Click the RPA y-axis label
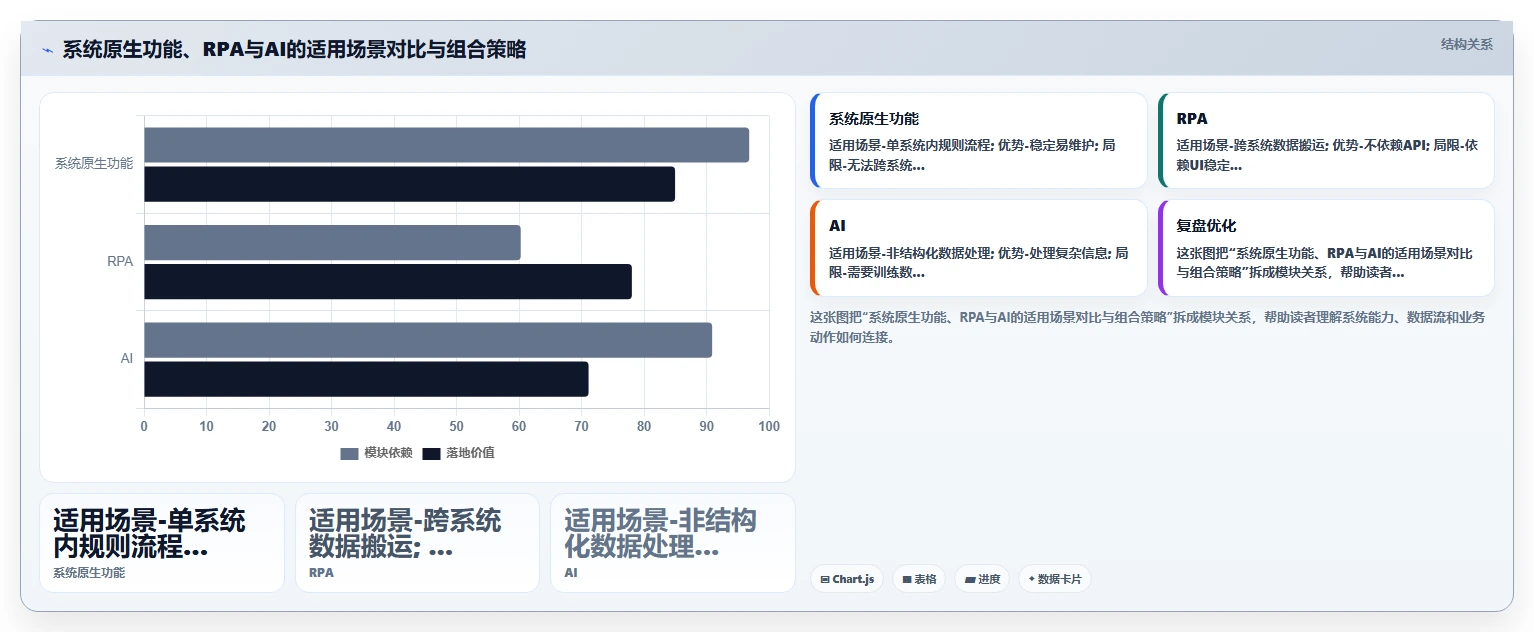 pyautogui.click(x=120, y=262)
